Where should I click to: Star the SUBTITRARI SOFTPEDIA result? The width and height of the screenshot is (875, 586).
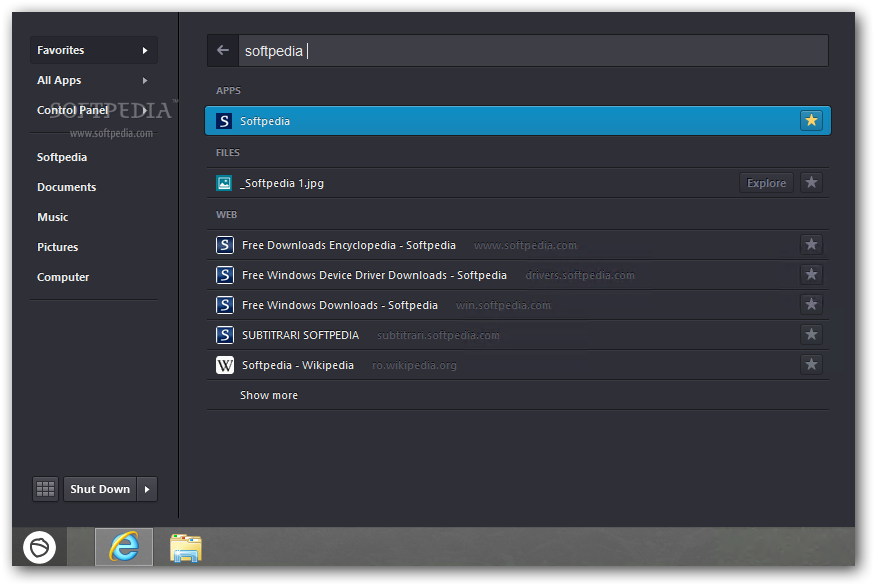click(x=811, y=335)
